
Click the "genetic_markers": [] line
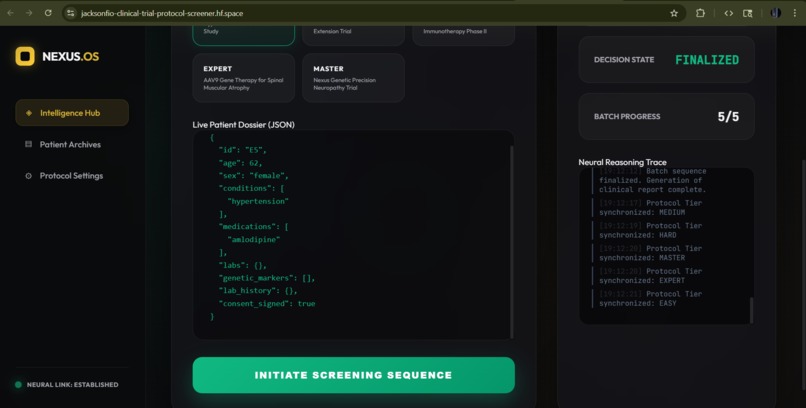[x=267, y=278]
